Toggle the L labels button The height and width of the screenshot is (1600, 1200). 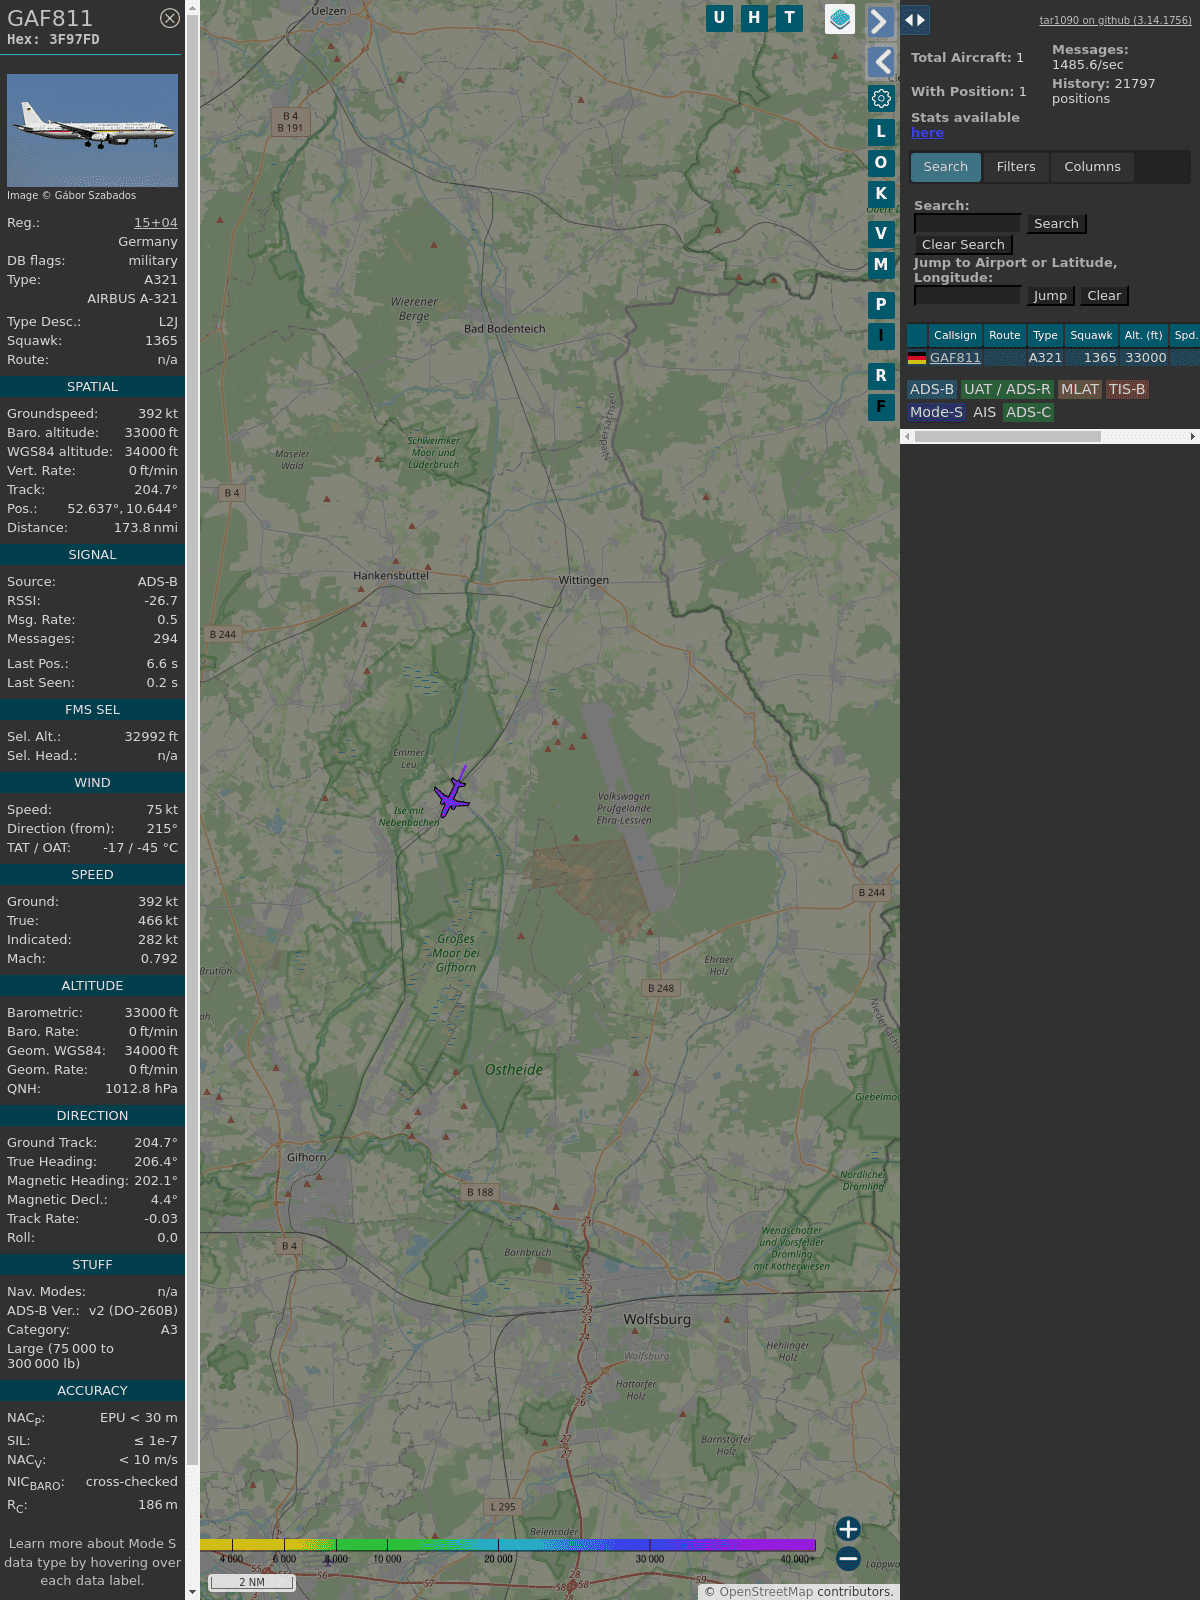point(881,131)
